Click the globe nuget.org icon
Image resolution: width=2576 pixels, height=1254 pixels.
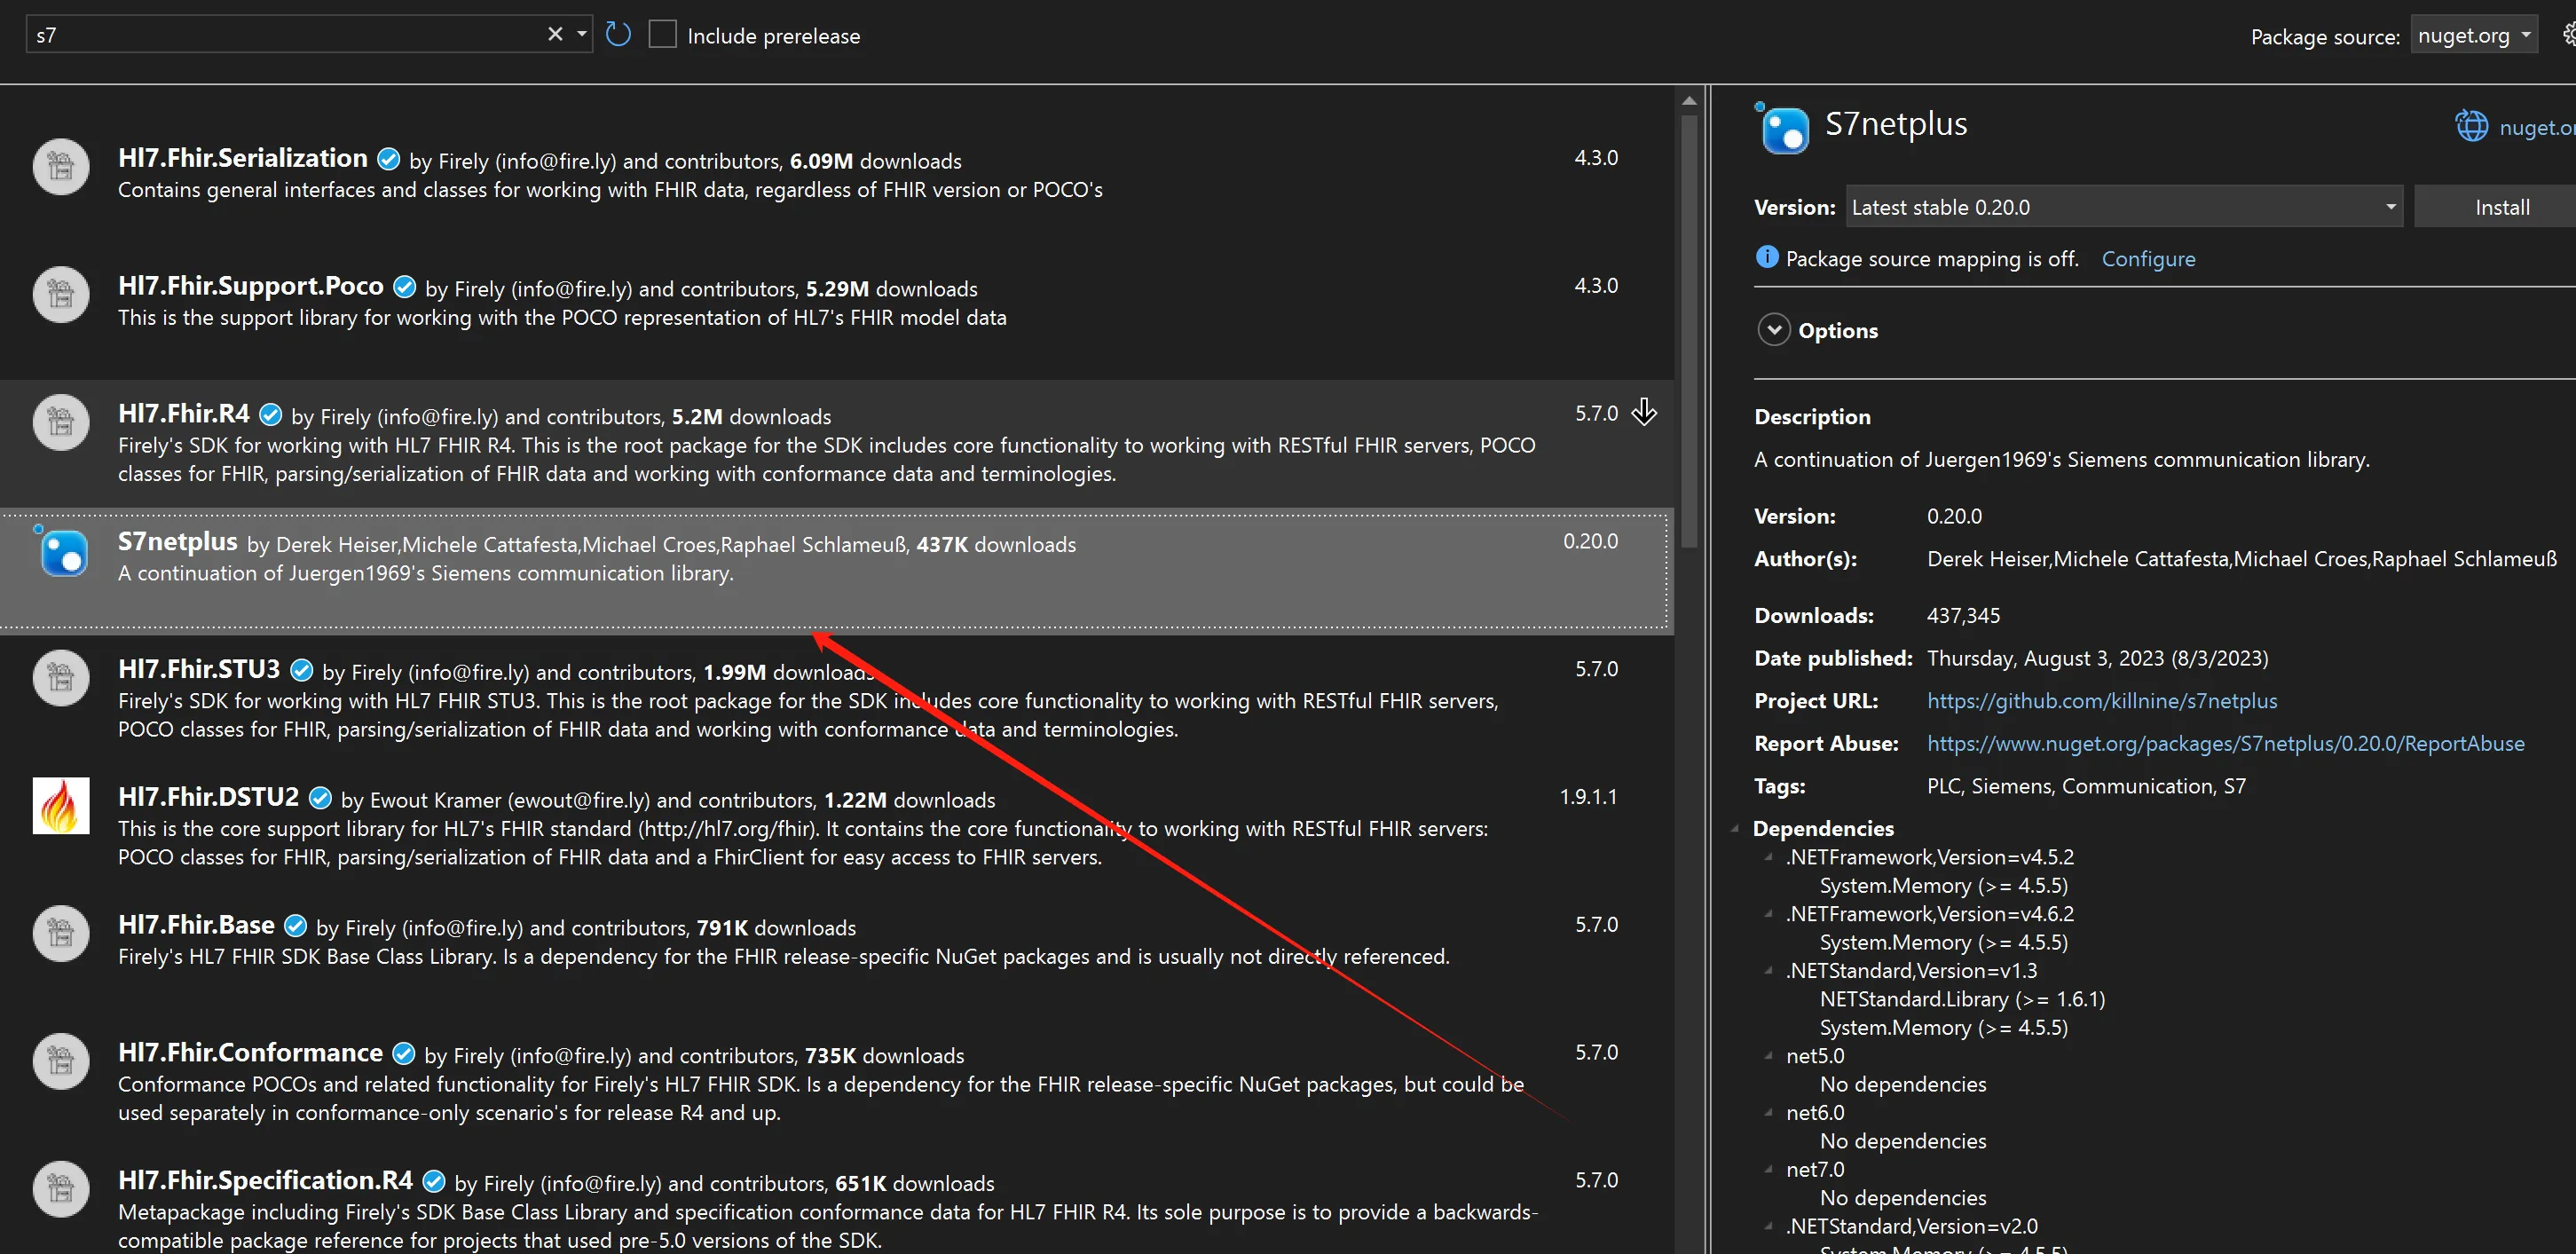click(2471, 126)
